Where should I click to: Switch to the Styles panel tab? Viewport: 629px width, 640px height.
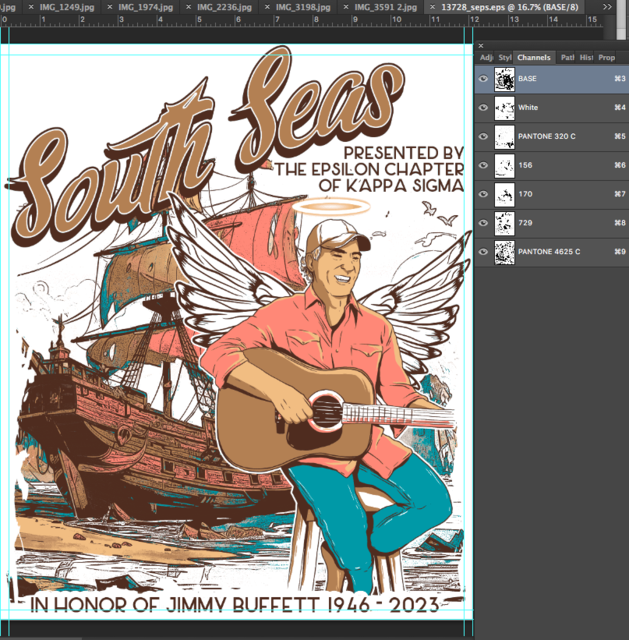(505, 58)
